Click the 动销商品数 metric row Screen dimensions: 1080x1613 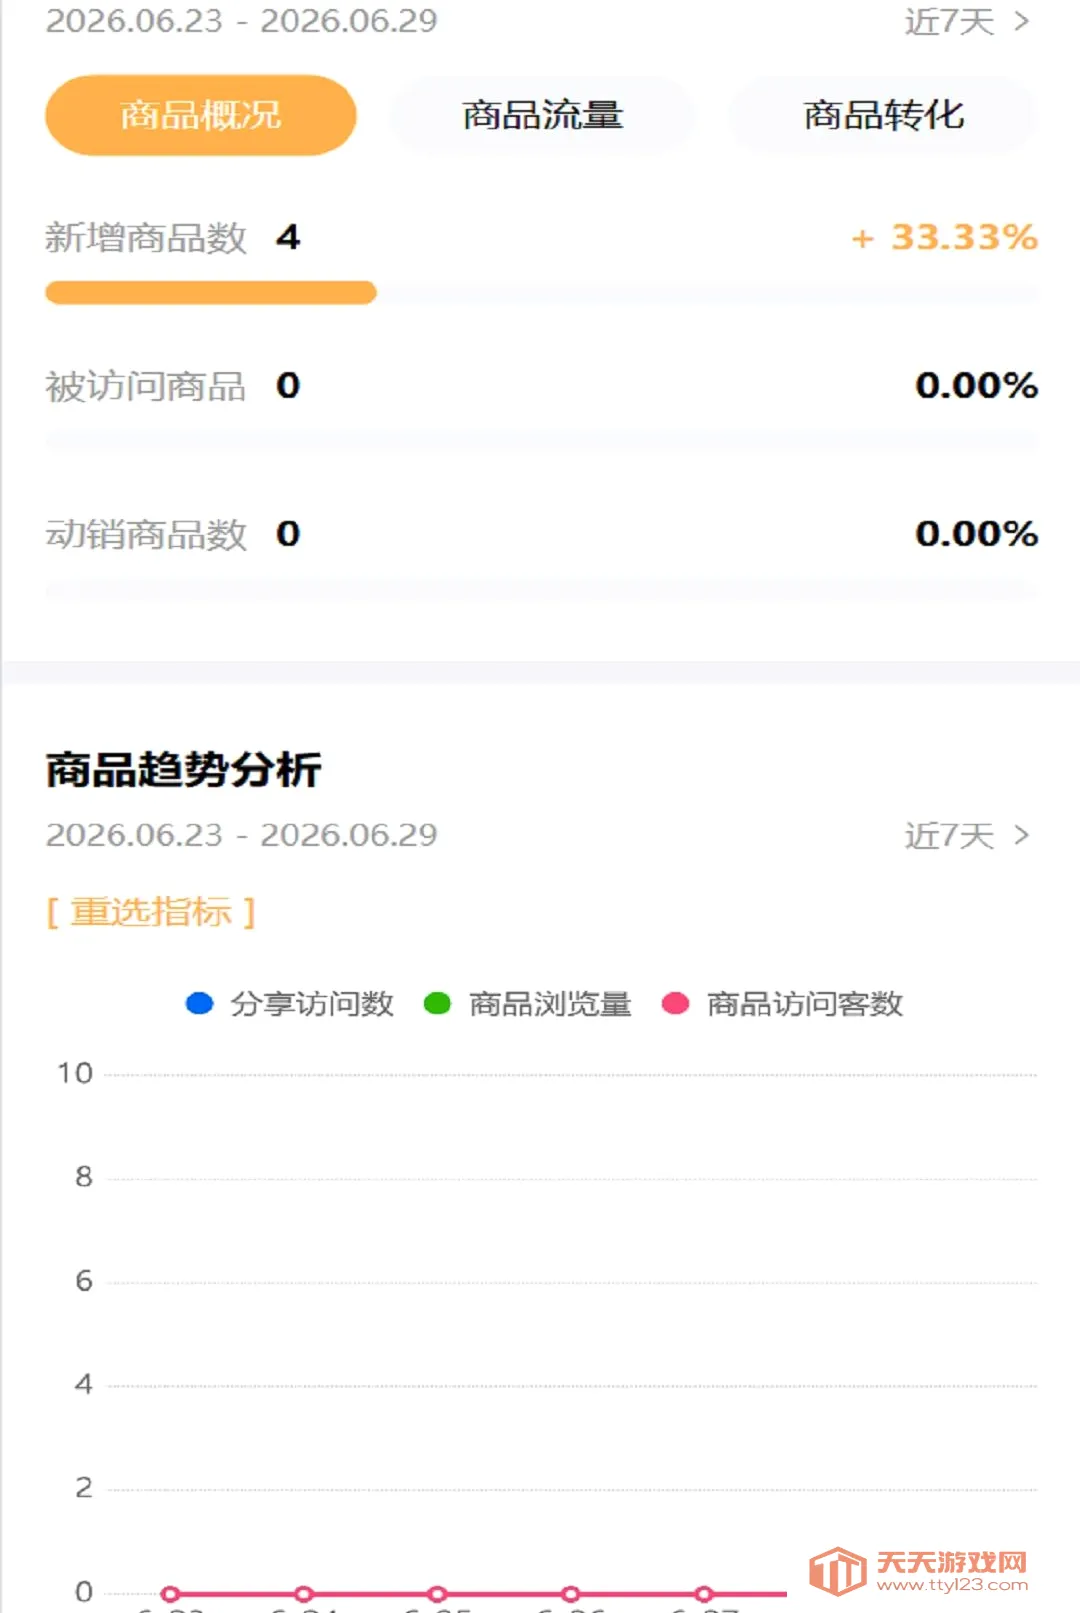(x=541, y=534)
